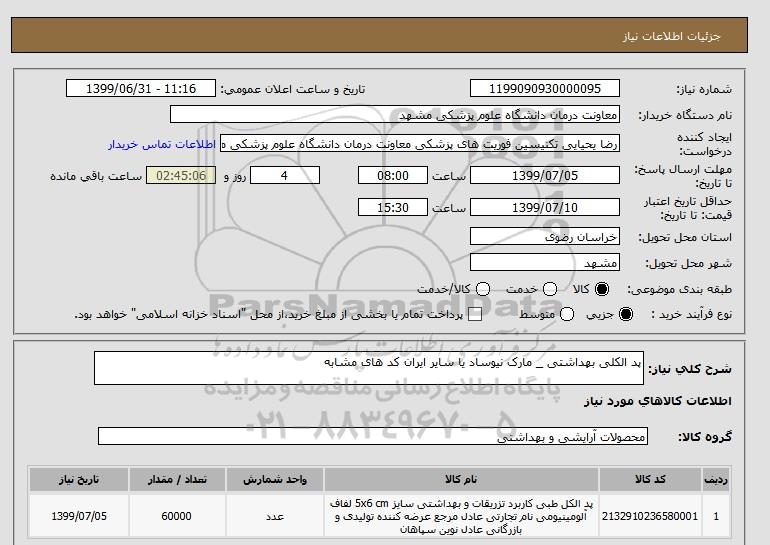Click the ردیف column header

[716, 480]
